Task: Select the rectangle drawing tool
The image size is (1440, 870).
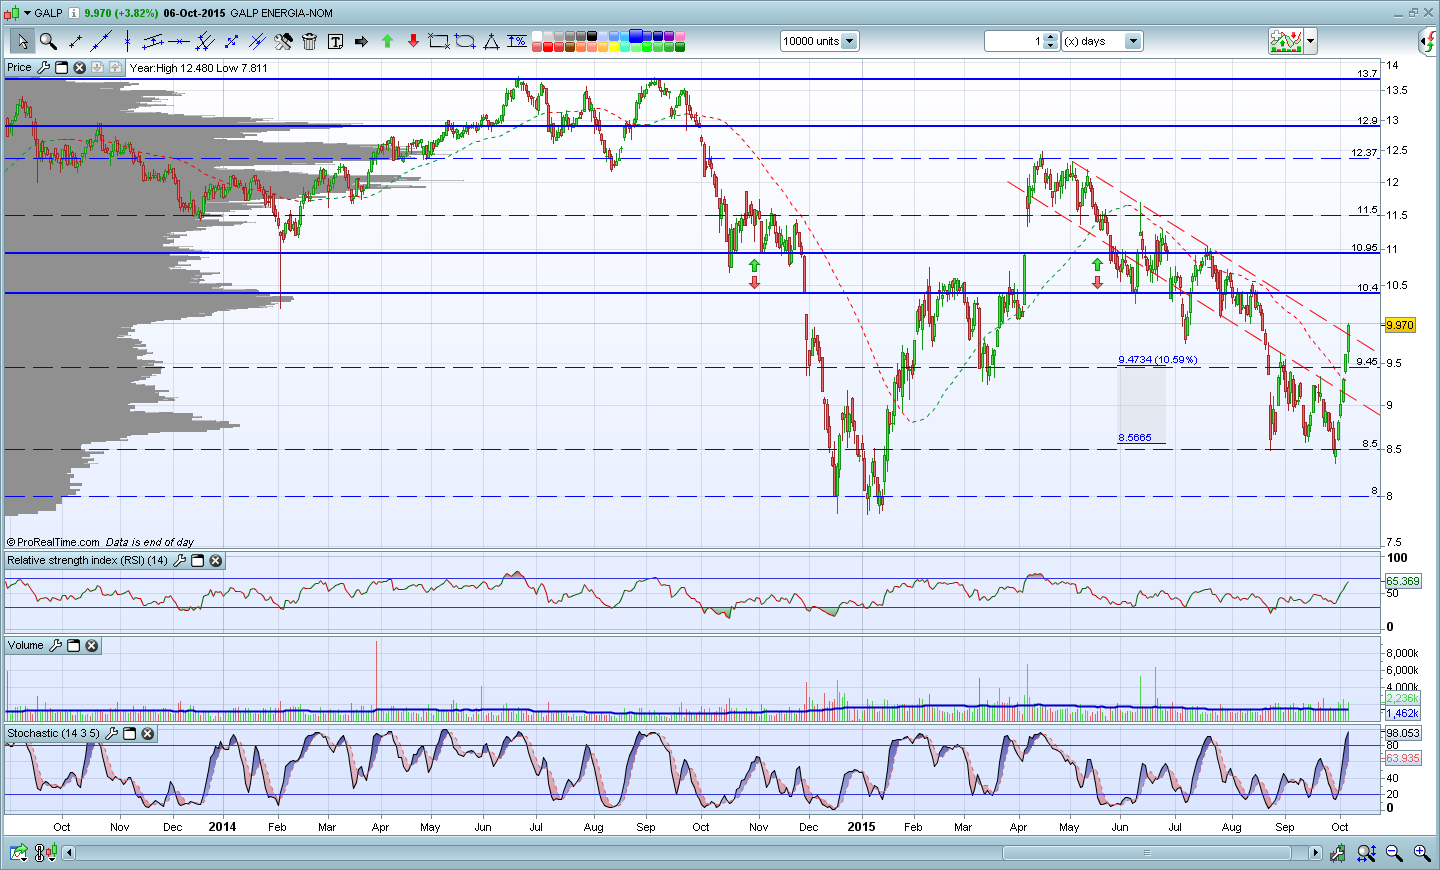Action: [x=439, y=41]
